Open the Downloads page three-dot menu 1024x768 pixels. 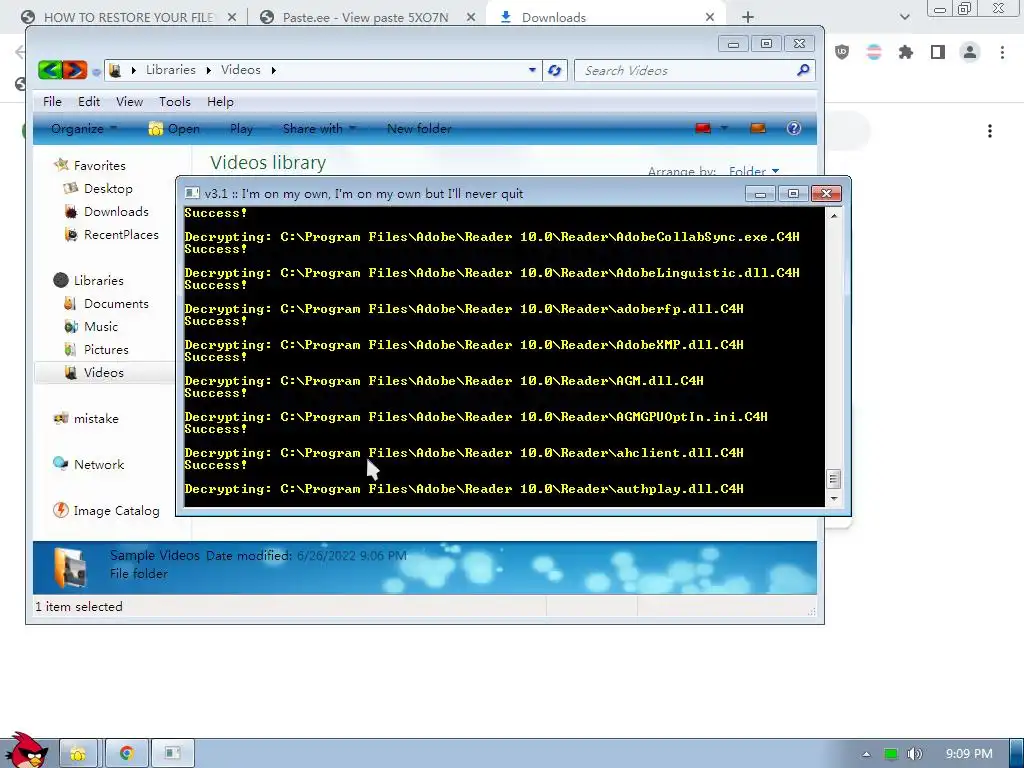990,131
